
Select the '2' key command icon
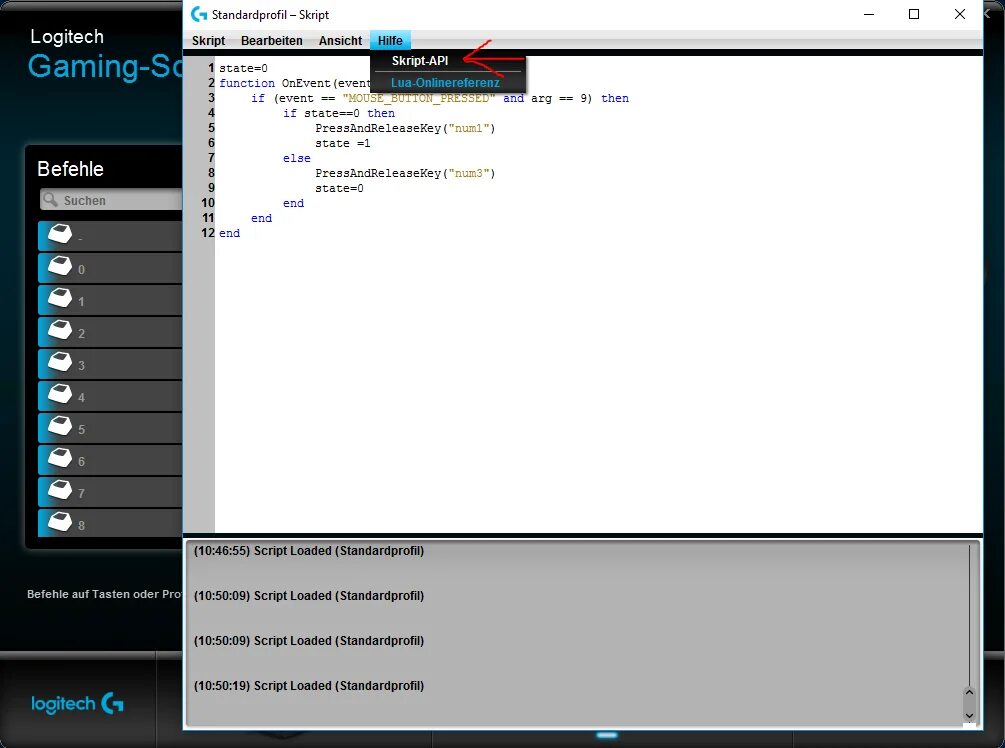click(60, 330)
